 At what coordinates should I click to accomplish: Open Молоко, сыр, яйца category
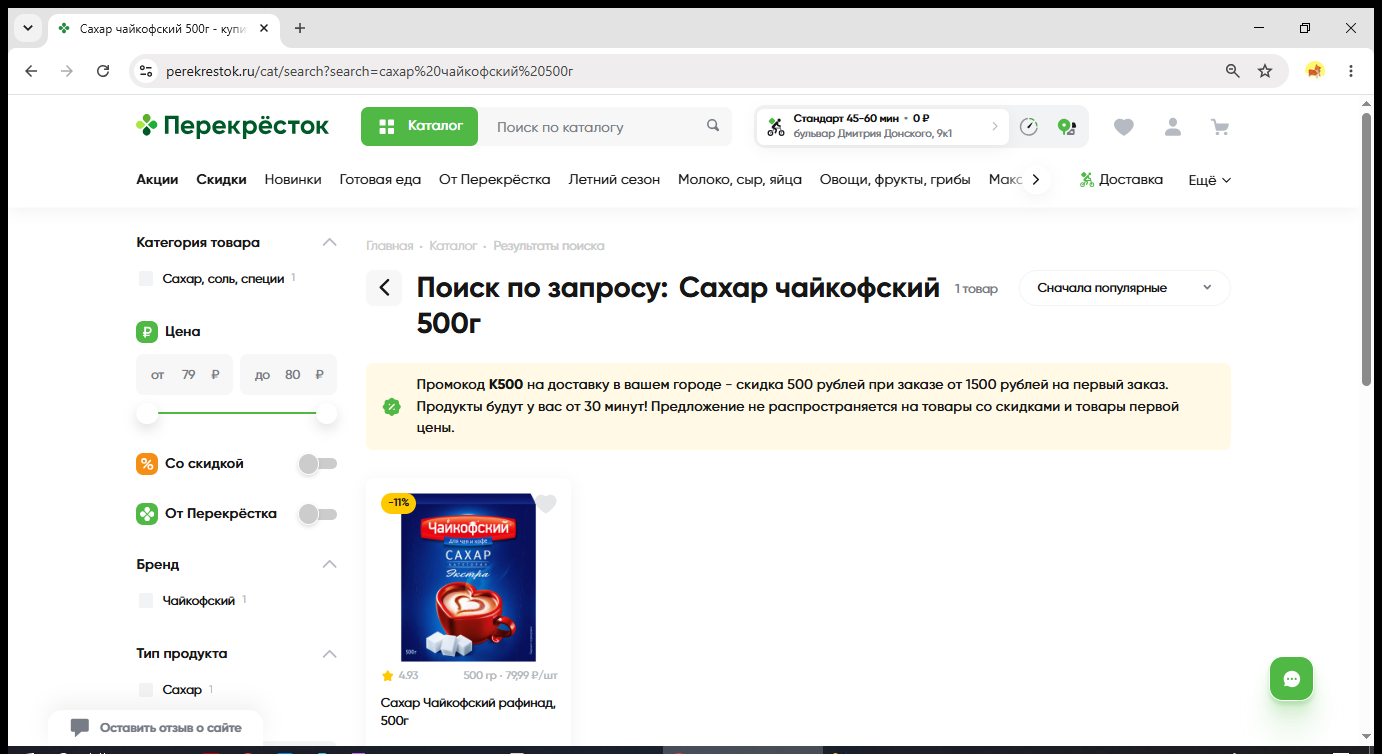pos(740,180)
